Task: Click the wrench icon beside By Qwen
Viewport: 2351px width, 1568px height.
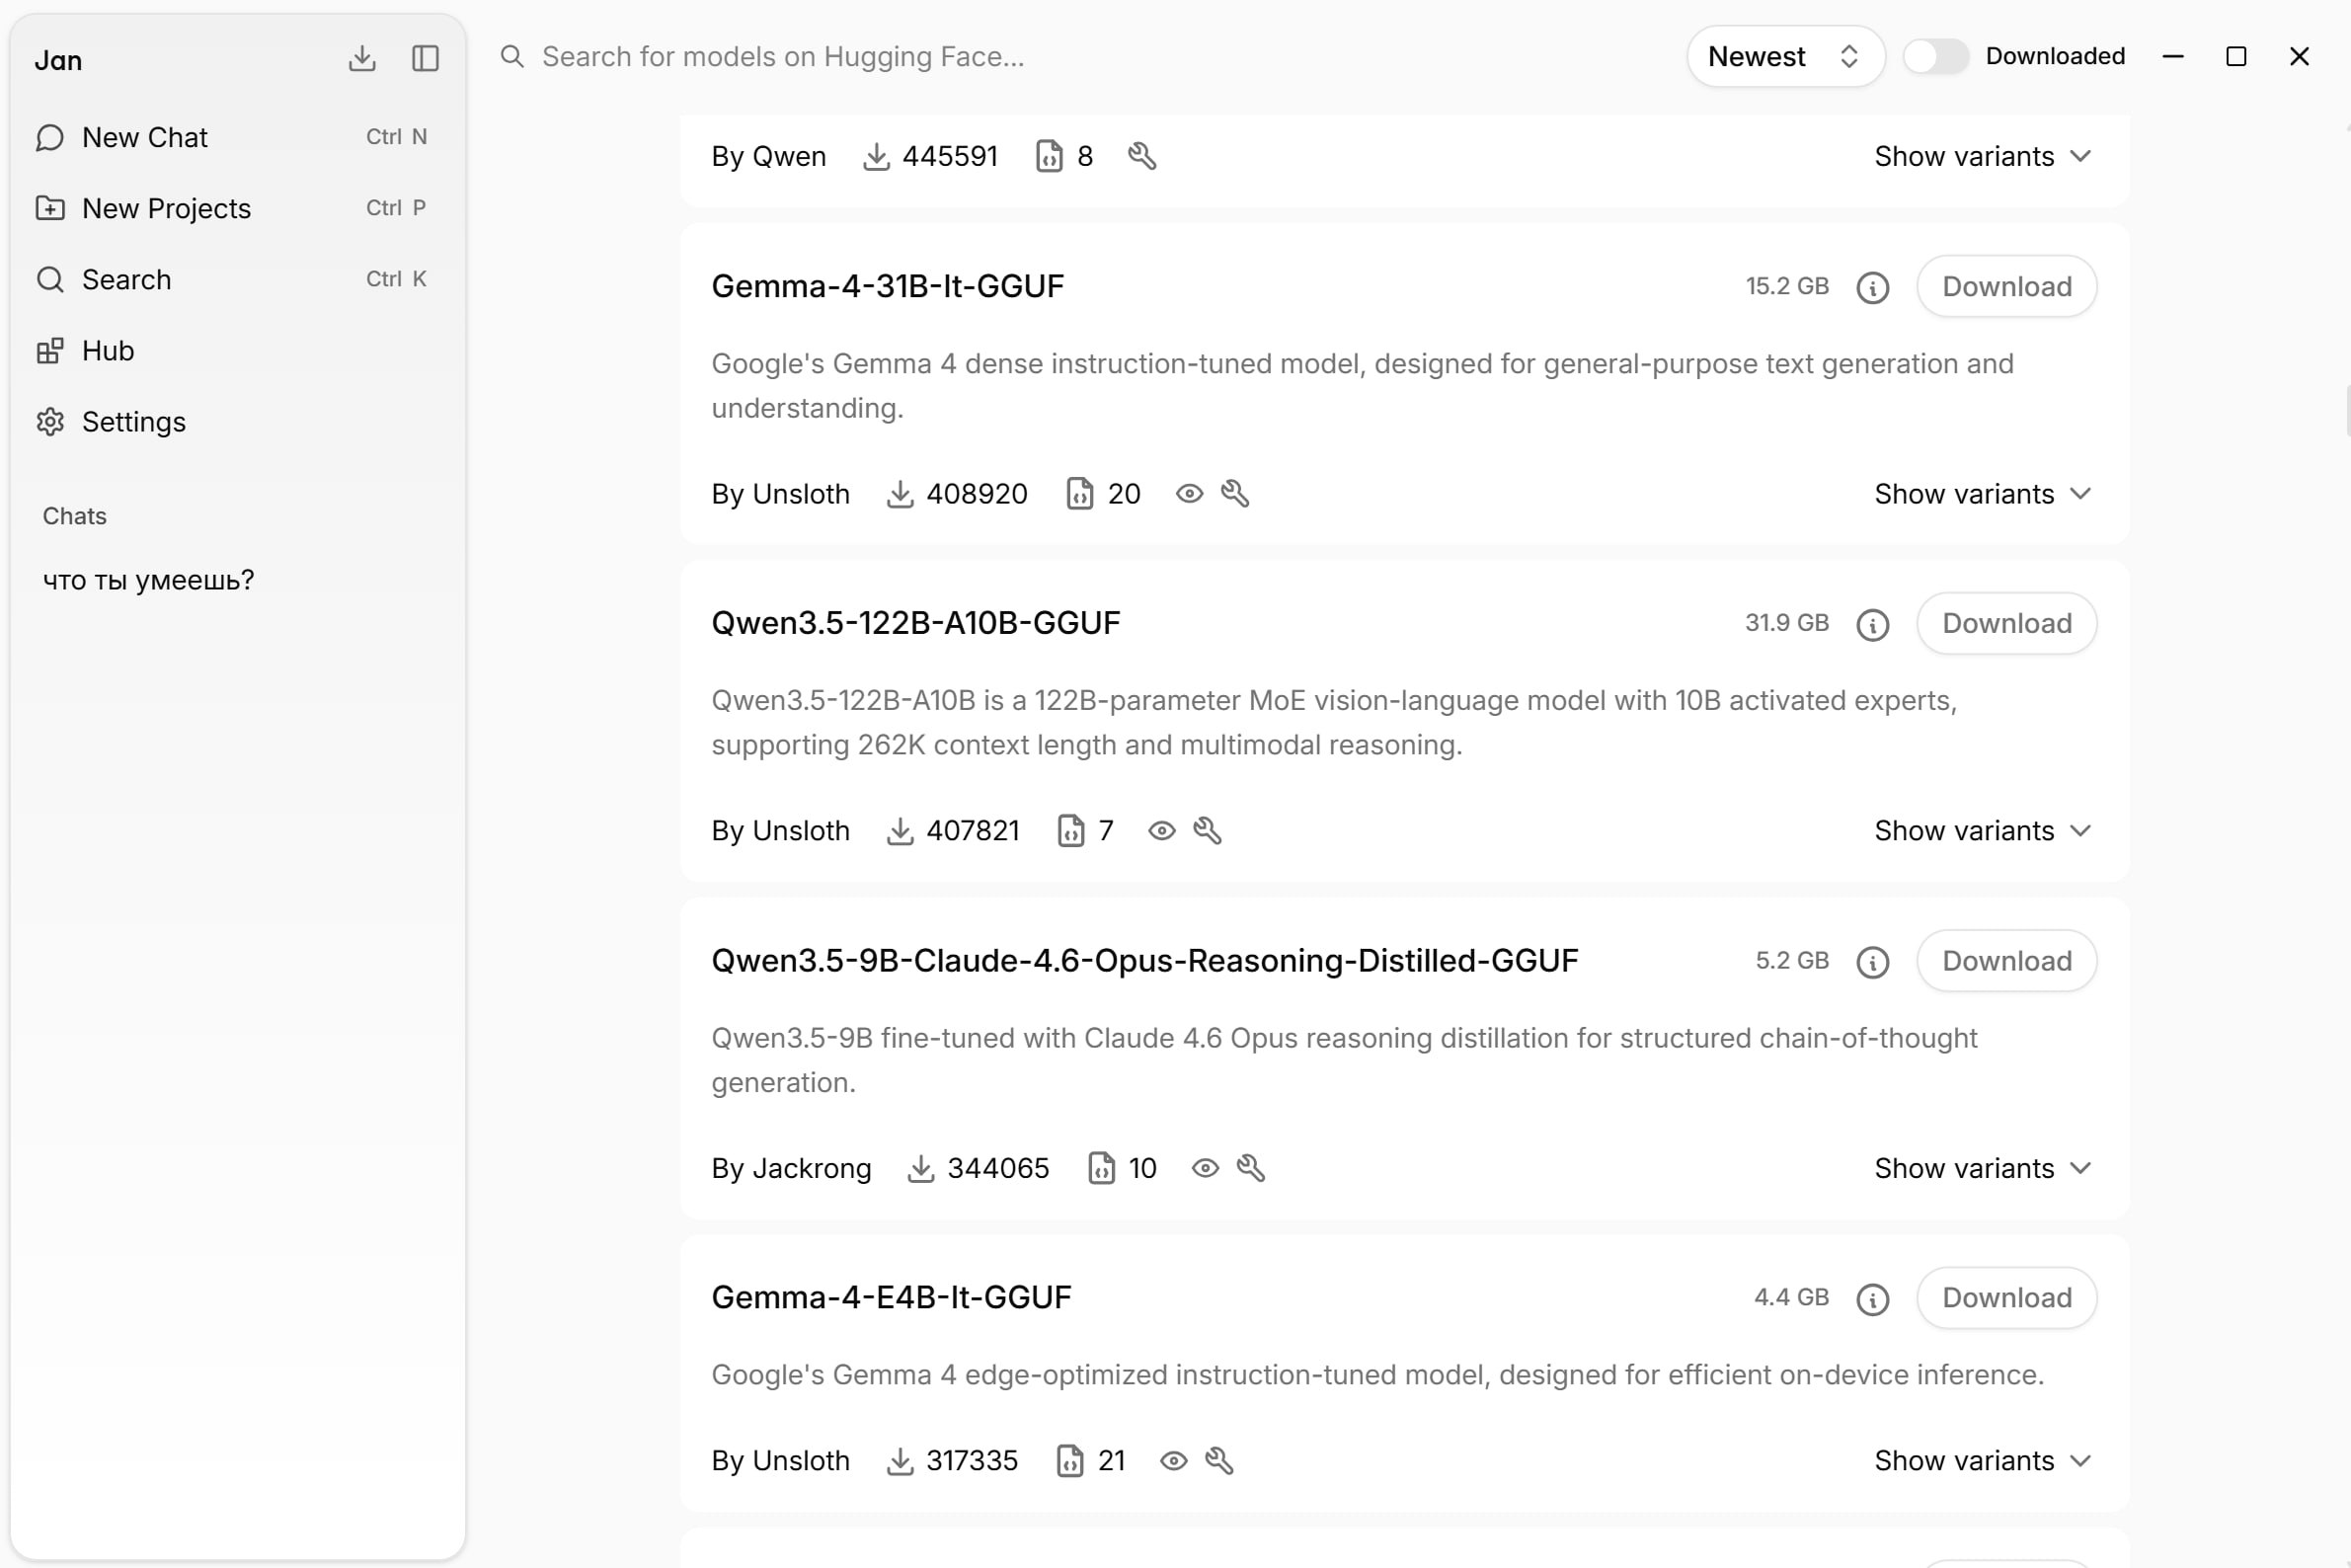Action: click(1142, 157)
